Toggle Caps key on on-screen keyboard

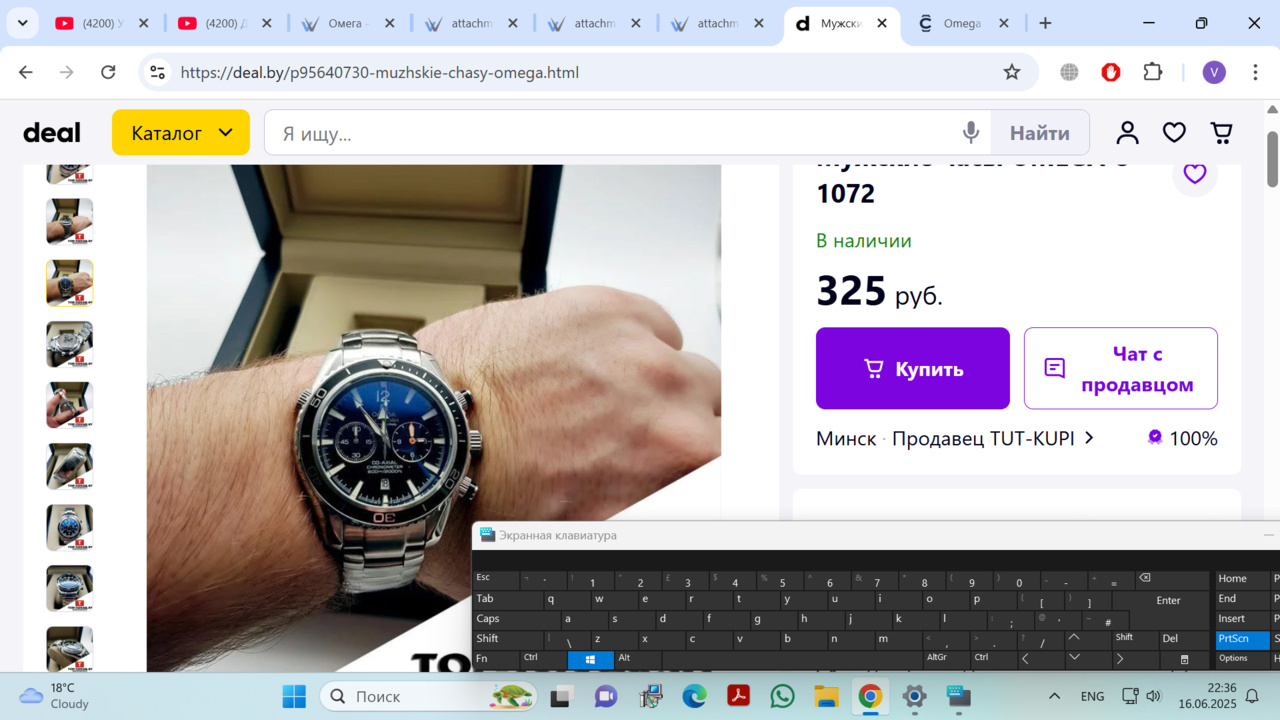pyautogui.click(x=488, y=619)
